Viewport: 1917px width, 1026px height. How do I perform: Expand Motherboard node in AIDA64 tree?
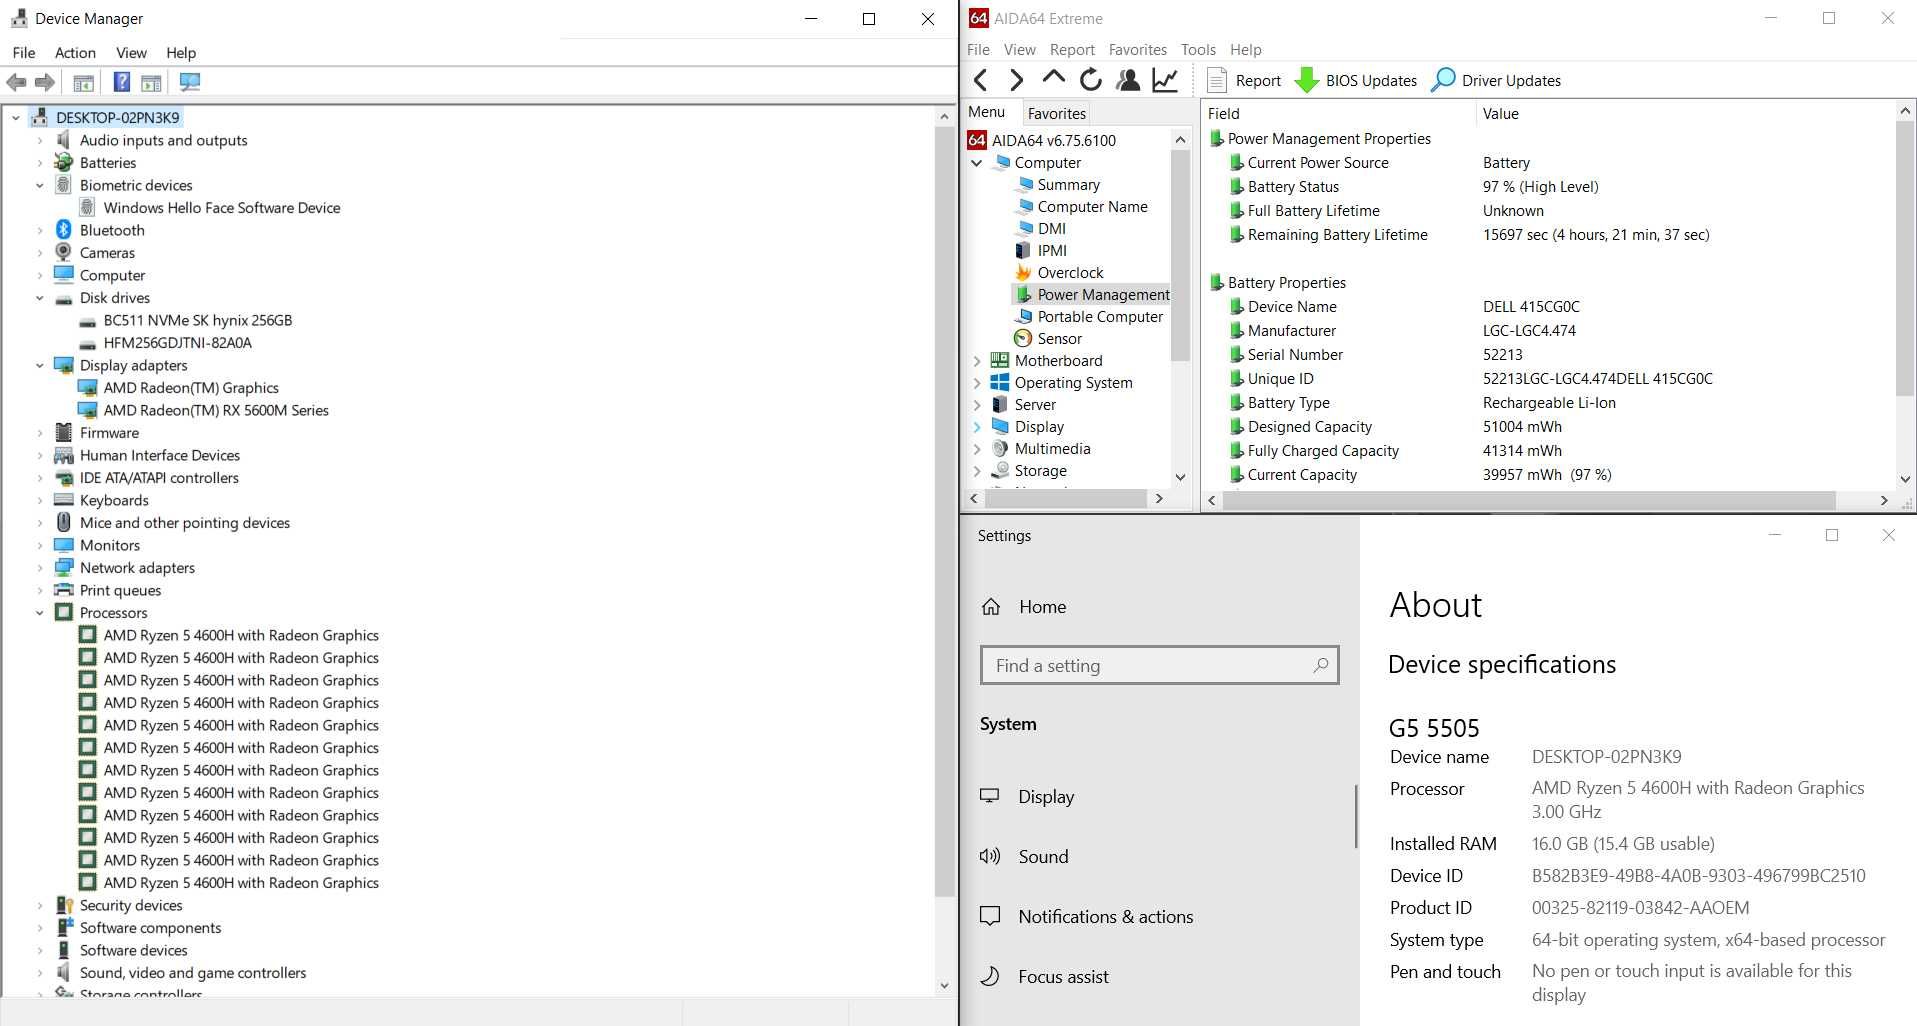pyautogui.click(x=977, y=361)
